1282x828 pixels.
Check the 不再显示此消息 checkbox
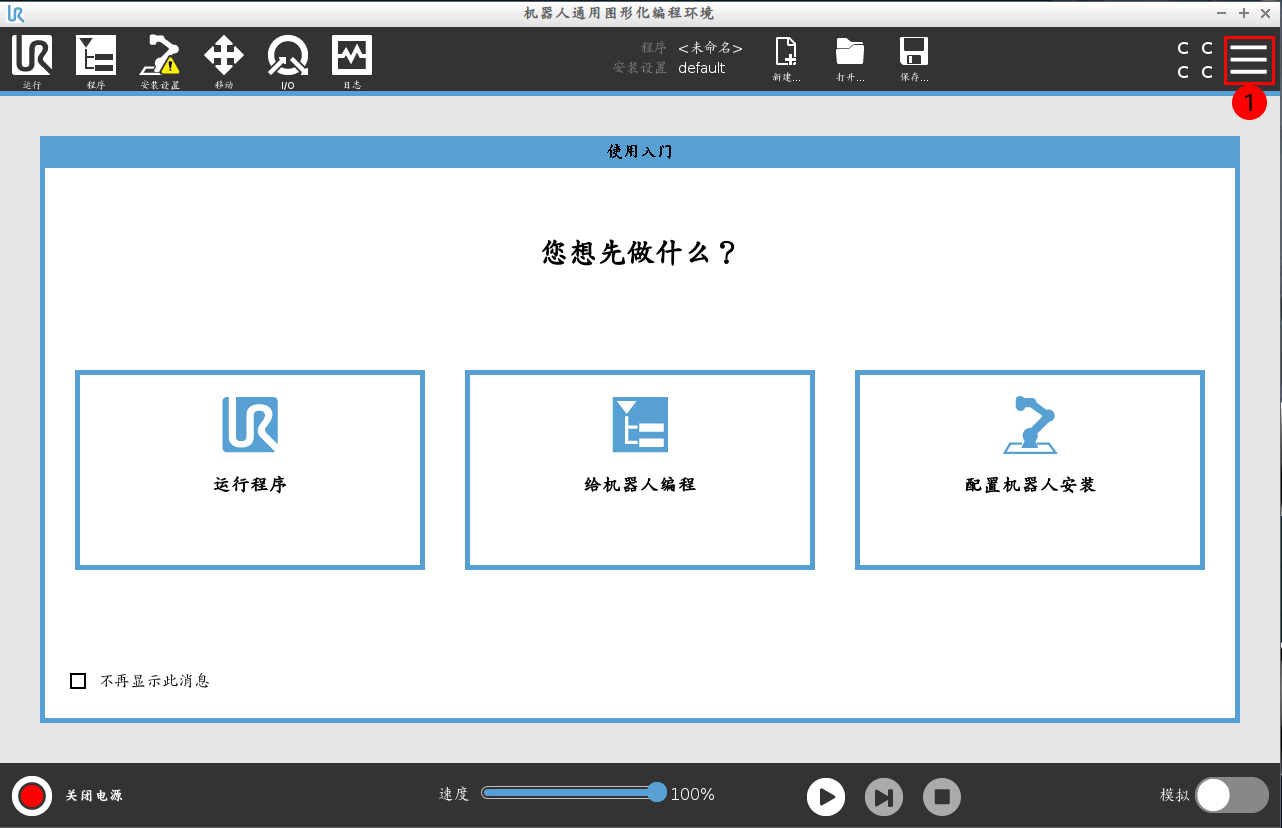click(x=78, y=681)
